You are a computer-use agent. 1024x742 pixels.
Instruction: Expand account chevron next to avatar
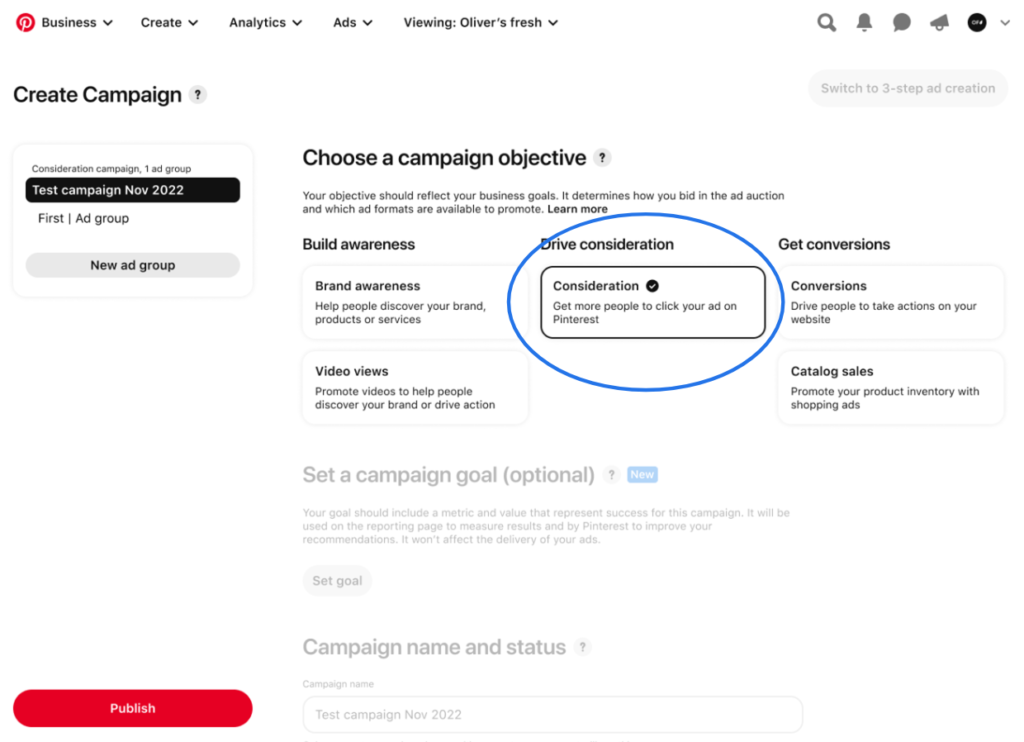click(x=1003, y=23)
